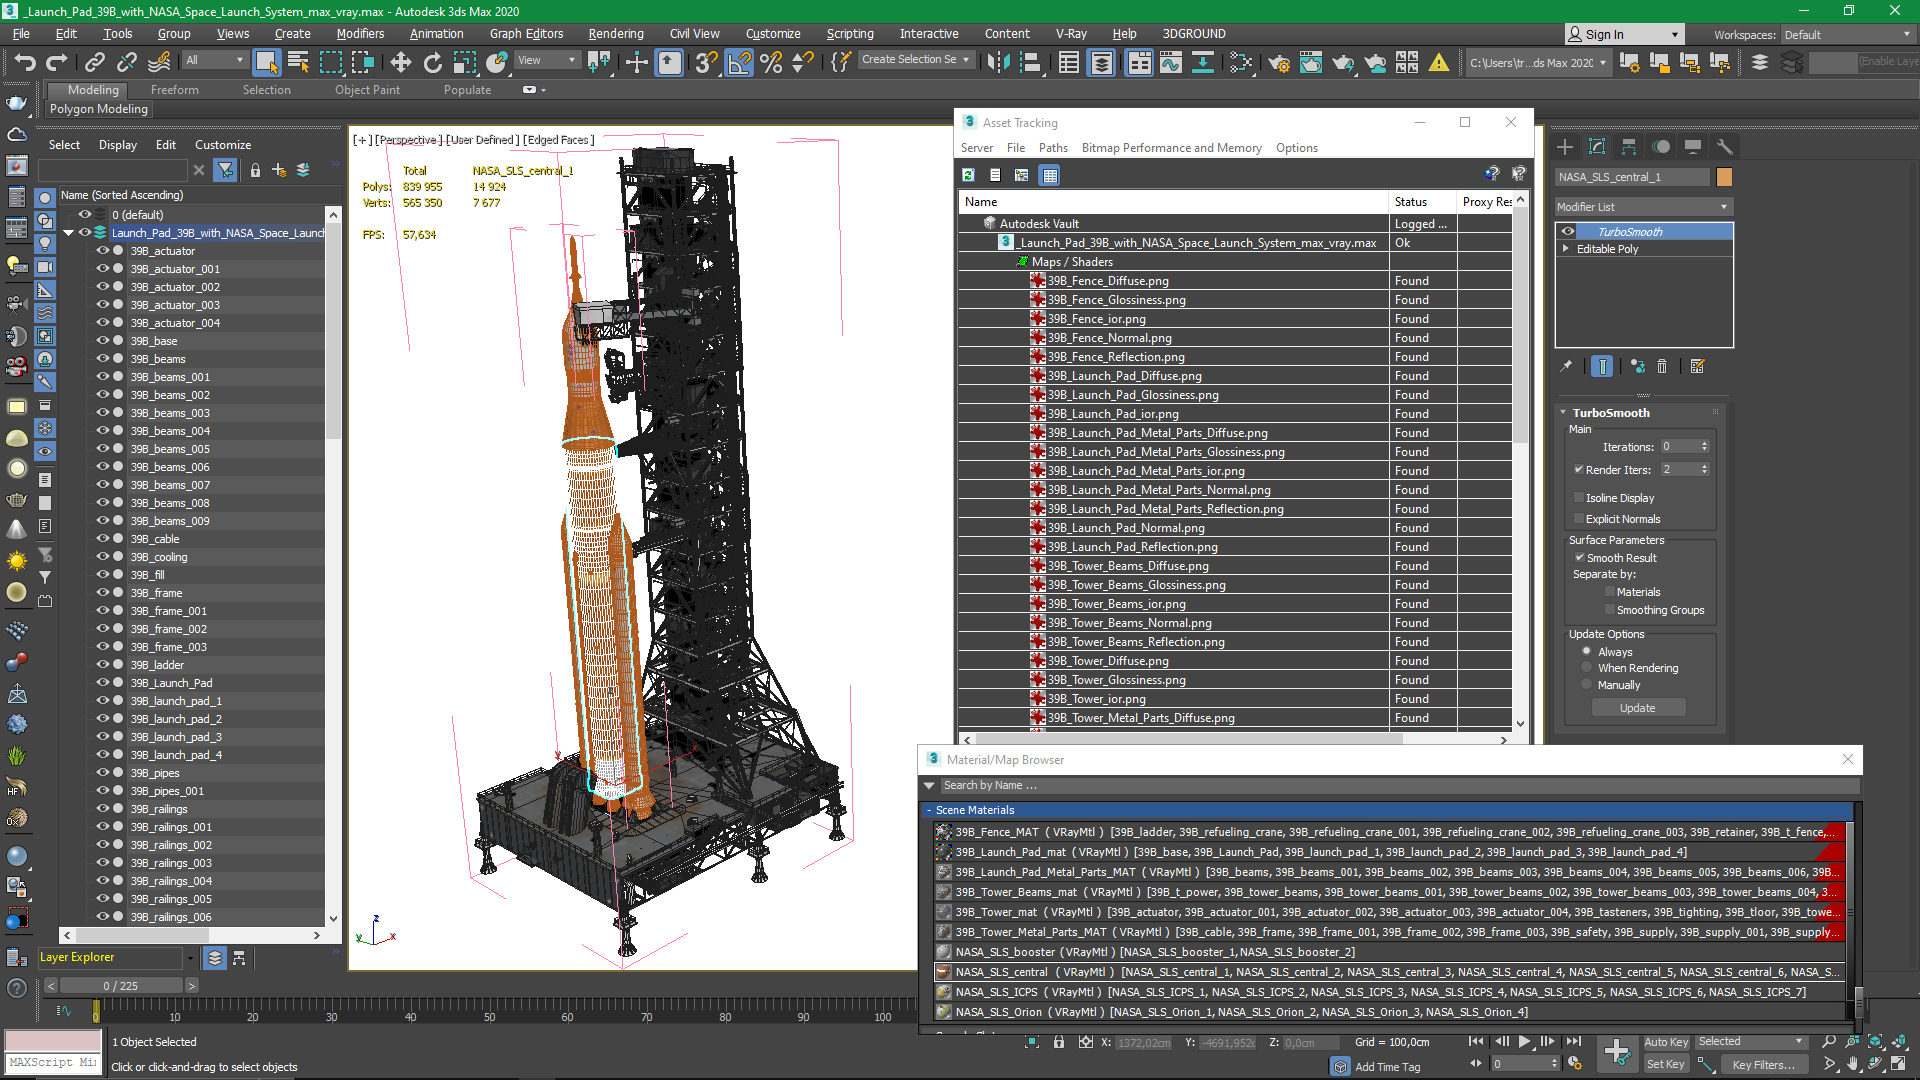Collapse the Launch_Pad_39B layer tree
The height and width of the screenshot is (1080, 1920).
coord(69,233)
